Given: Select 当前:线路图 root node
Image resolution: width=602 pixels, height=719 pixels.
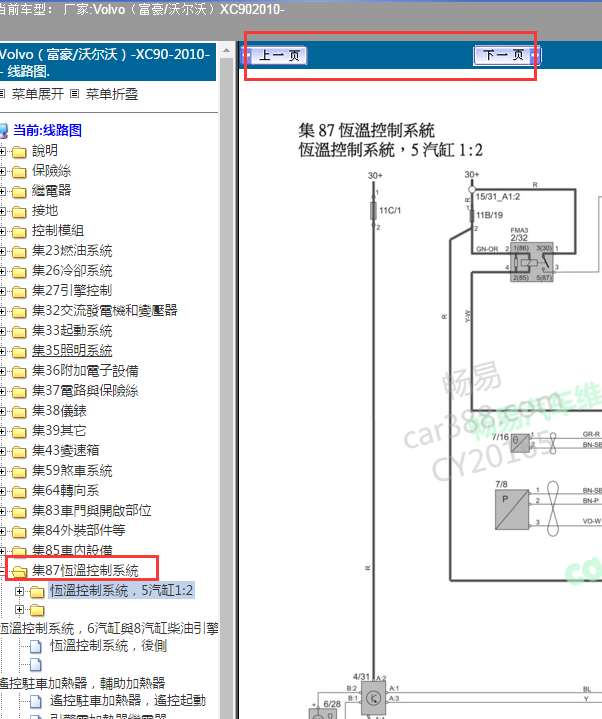Looking at the screenshot, I should tap(47, 130).
